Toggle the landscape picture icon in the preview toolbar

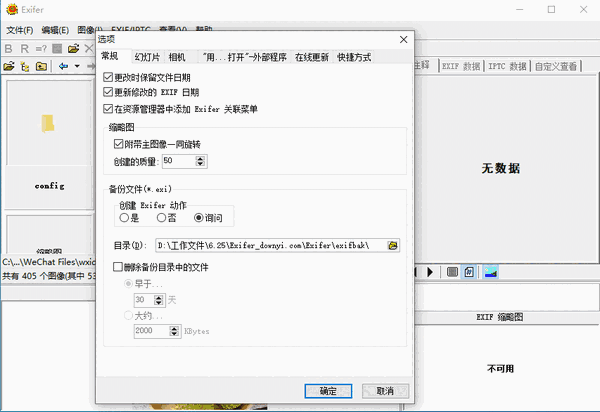(x=491, y=272)
